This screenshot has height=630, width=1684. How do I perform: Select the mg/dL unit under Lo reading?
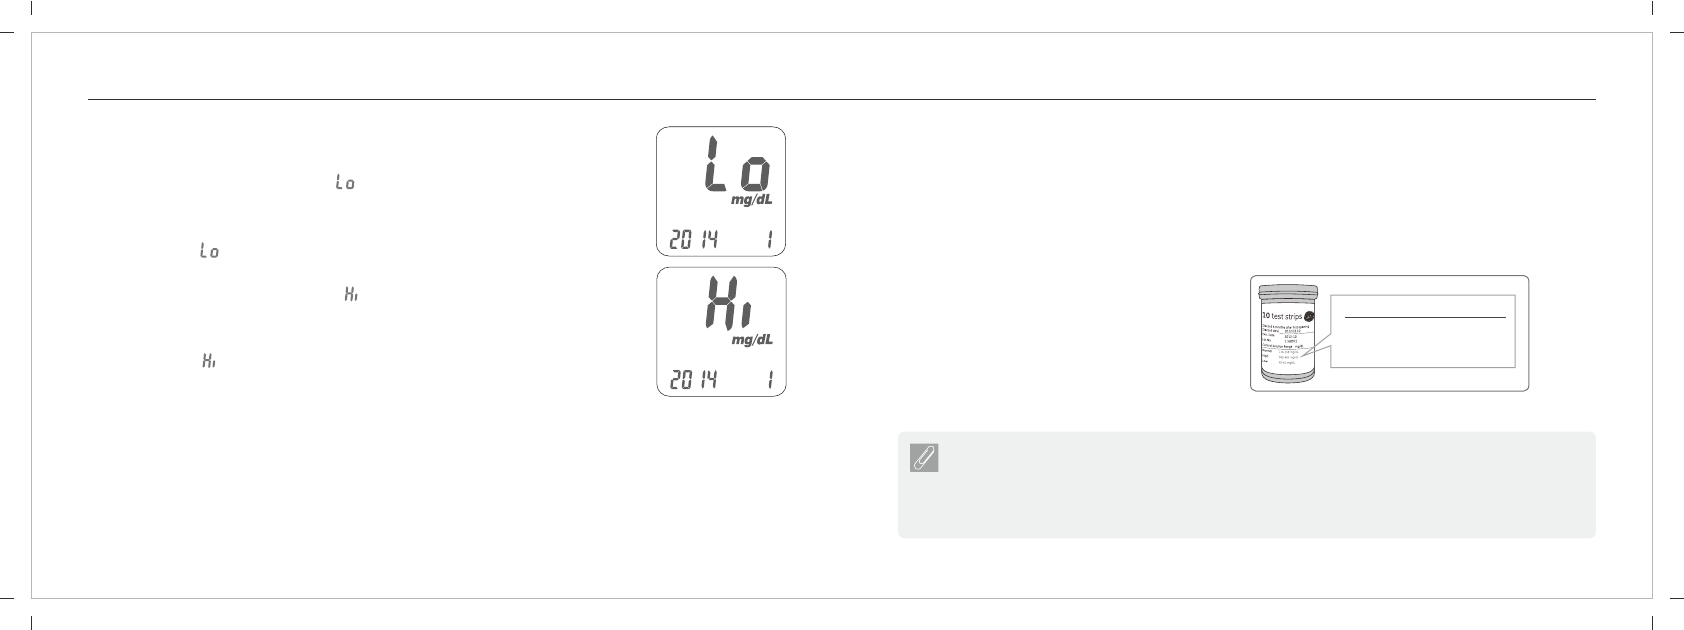pos(752,200)
